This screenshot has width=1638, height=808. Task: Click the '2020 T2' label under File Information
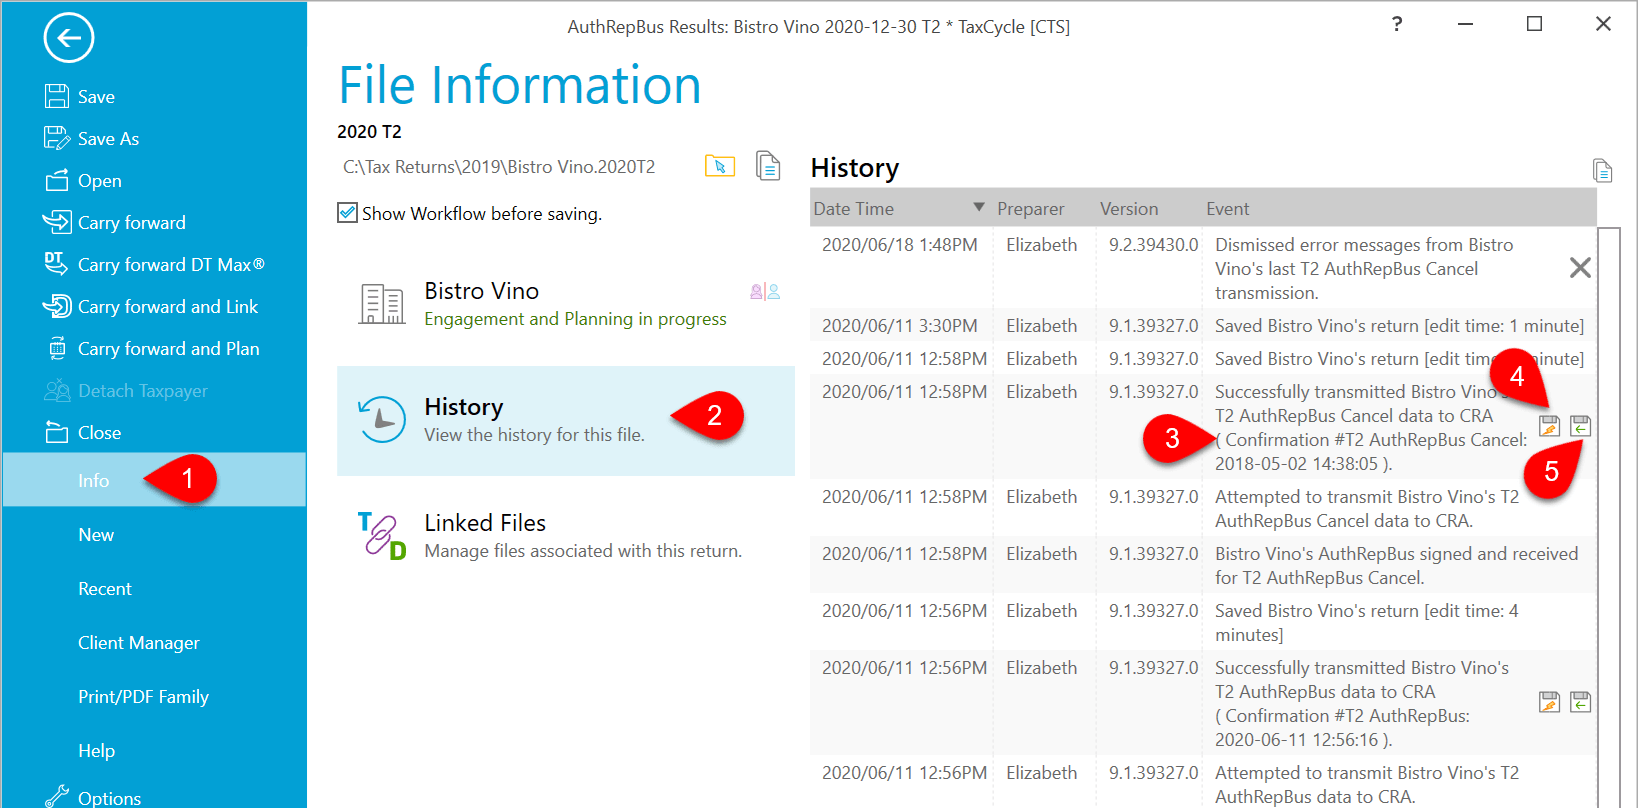[x=369, y=132]
